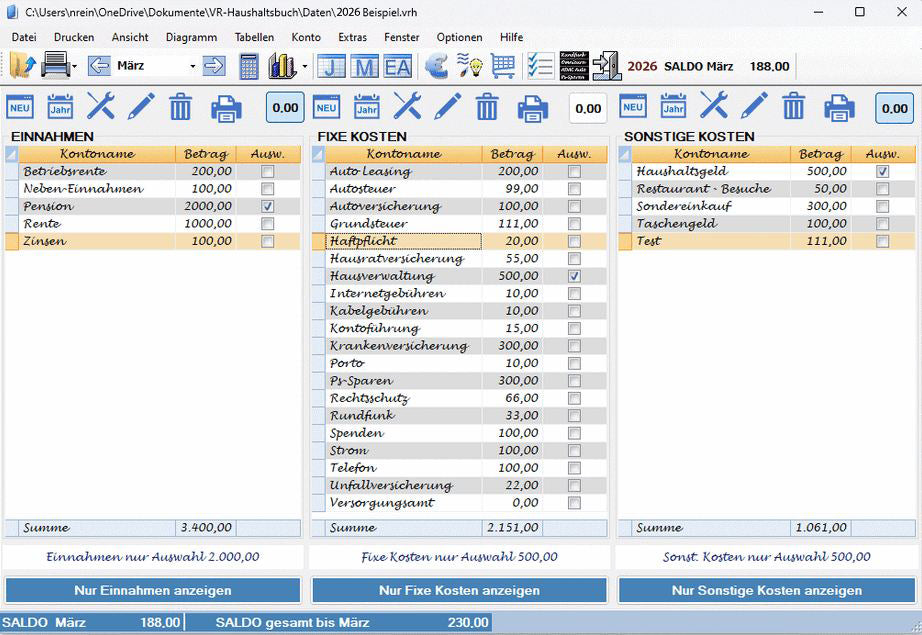Expand the printer dropdown arrow in main toolbar
Screen dimensions: 922x635
[x=75, y=67]
